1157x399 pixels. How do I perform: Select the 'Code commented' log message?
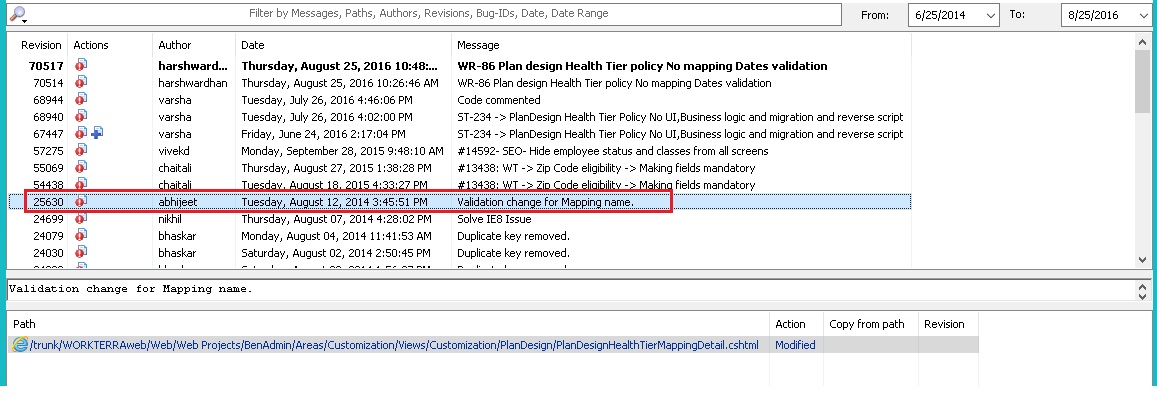click(x=499, y=100)
